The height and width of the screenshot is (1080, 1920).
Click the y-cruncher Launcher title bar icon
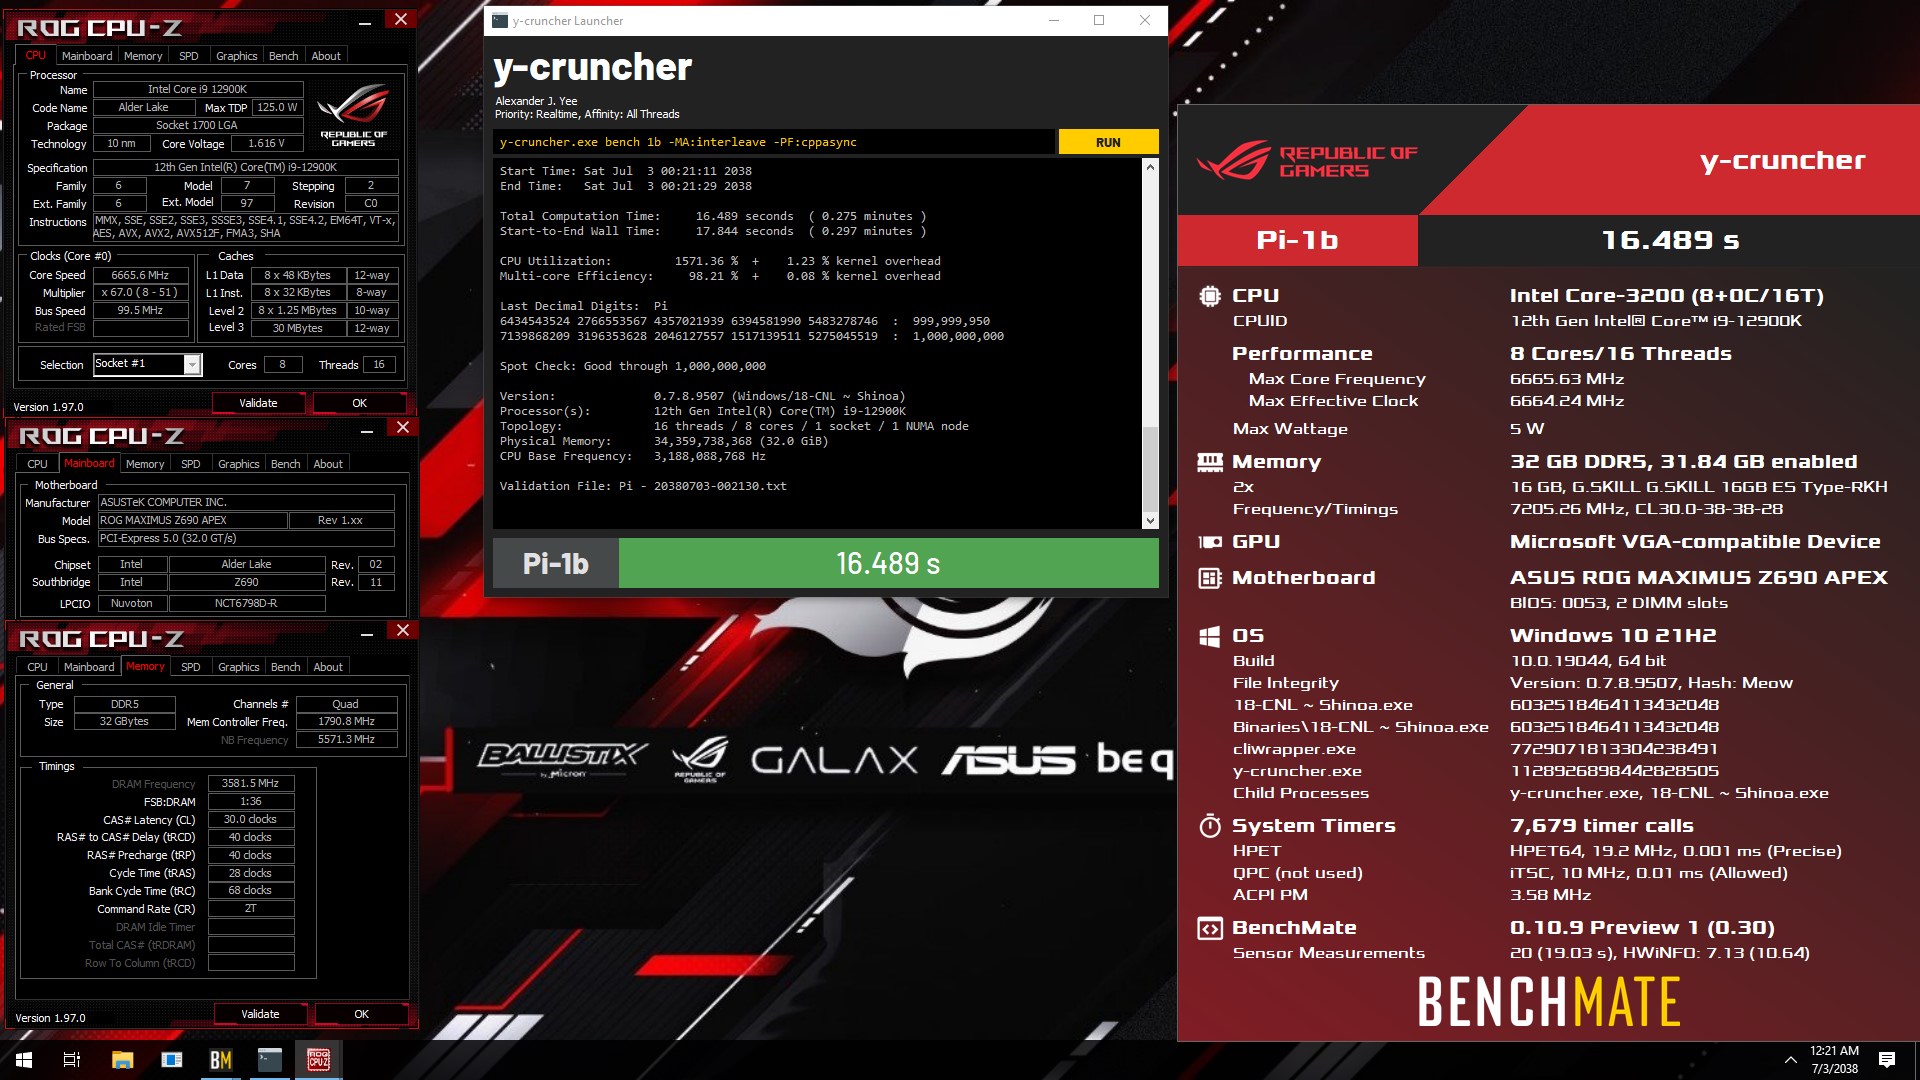500,20
